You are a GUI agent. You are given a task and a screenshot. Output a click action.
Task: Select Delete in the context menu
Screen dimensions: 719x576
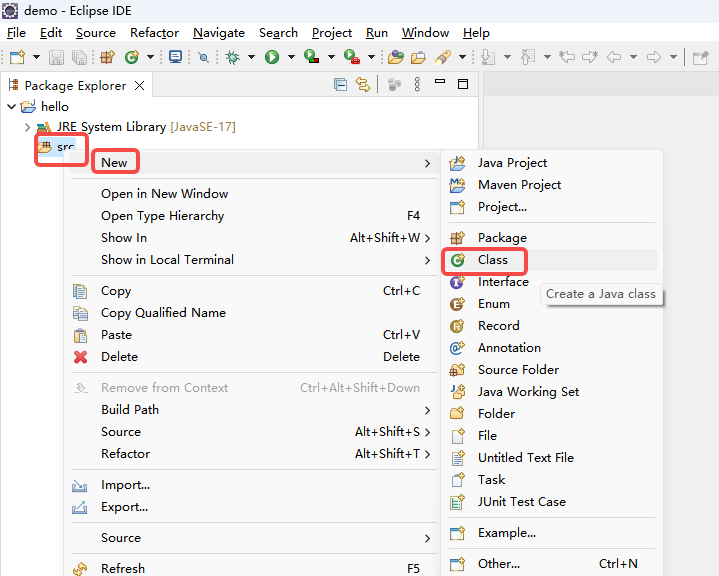click(253, 357)
